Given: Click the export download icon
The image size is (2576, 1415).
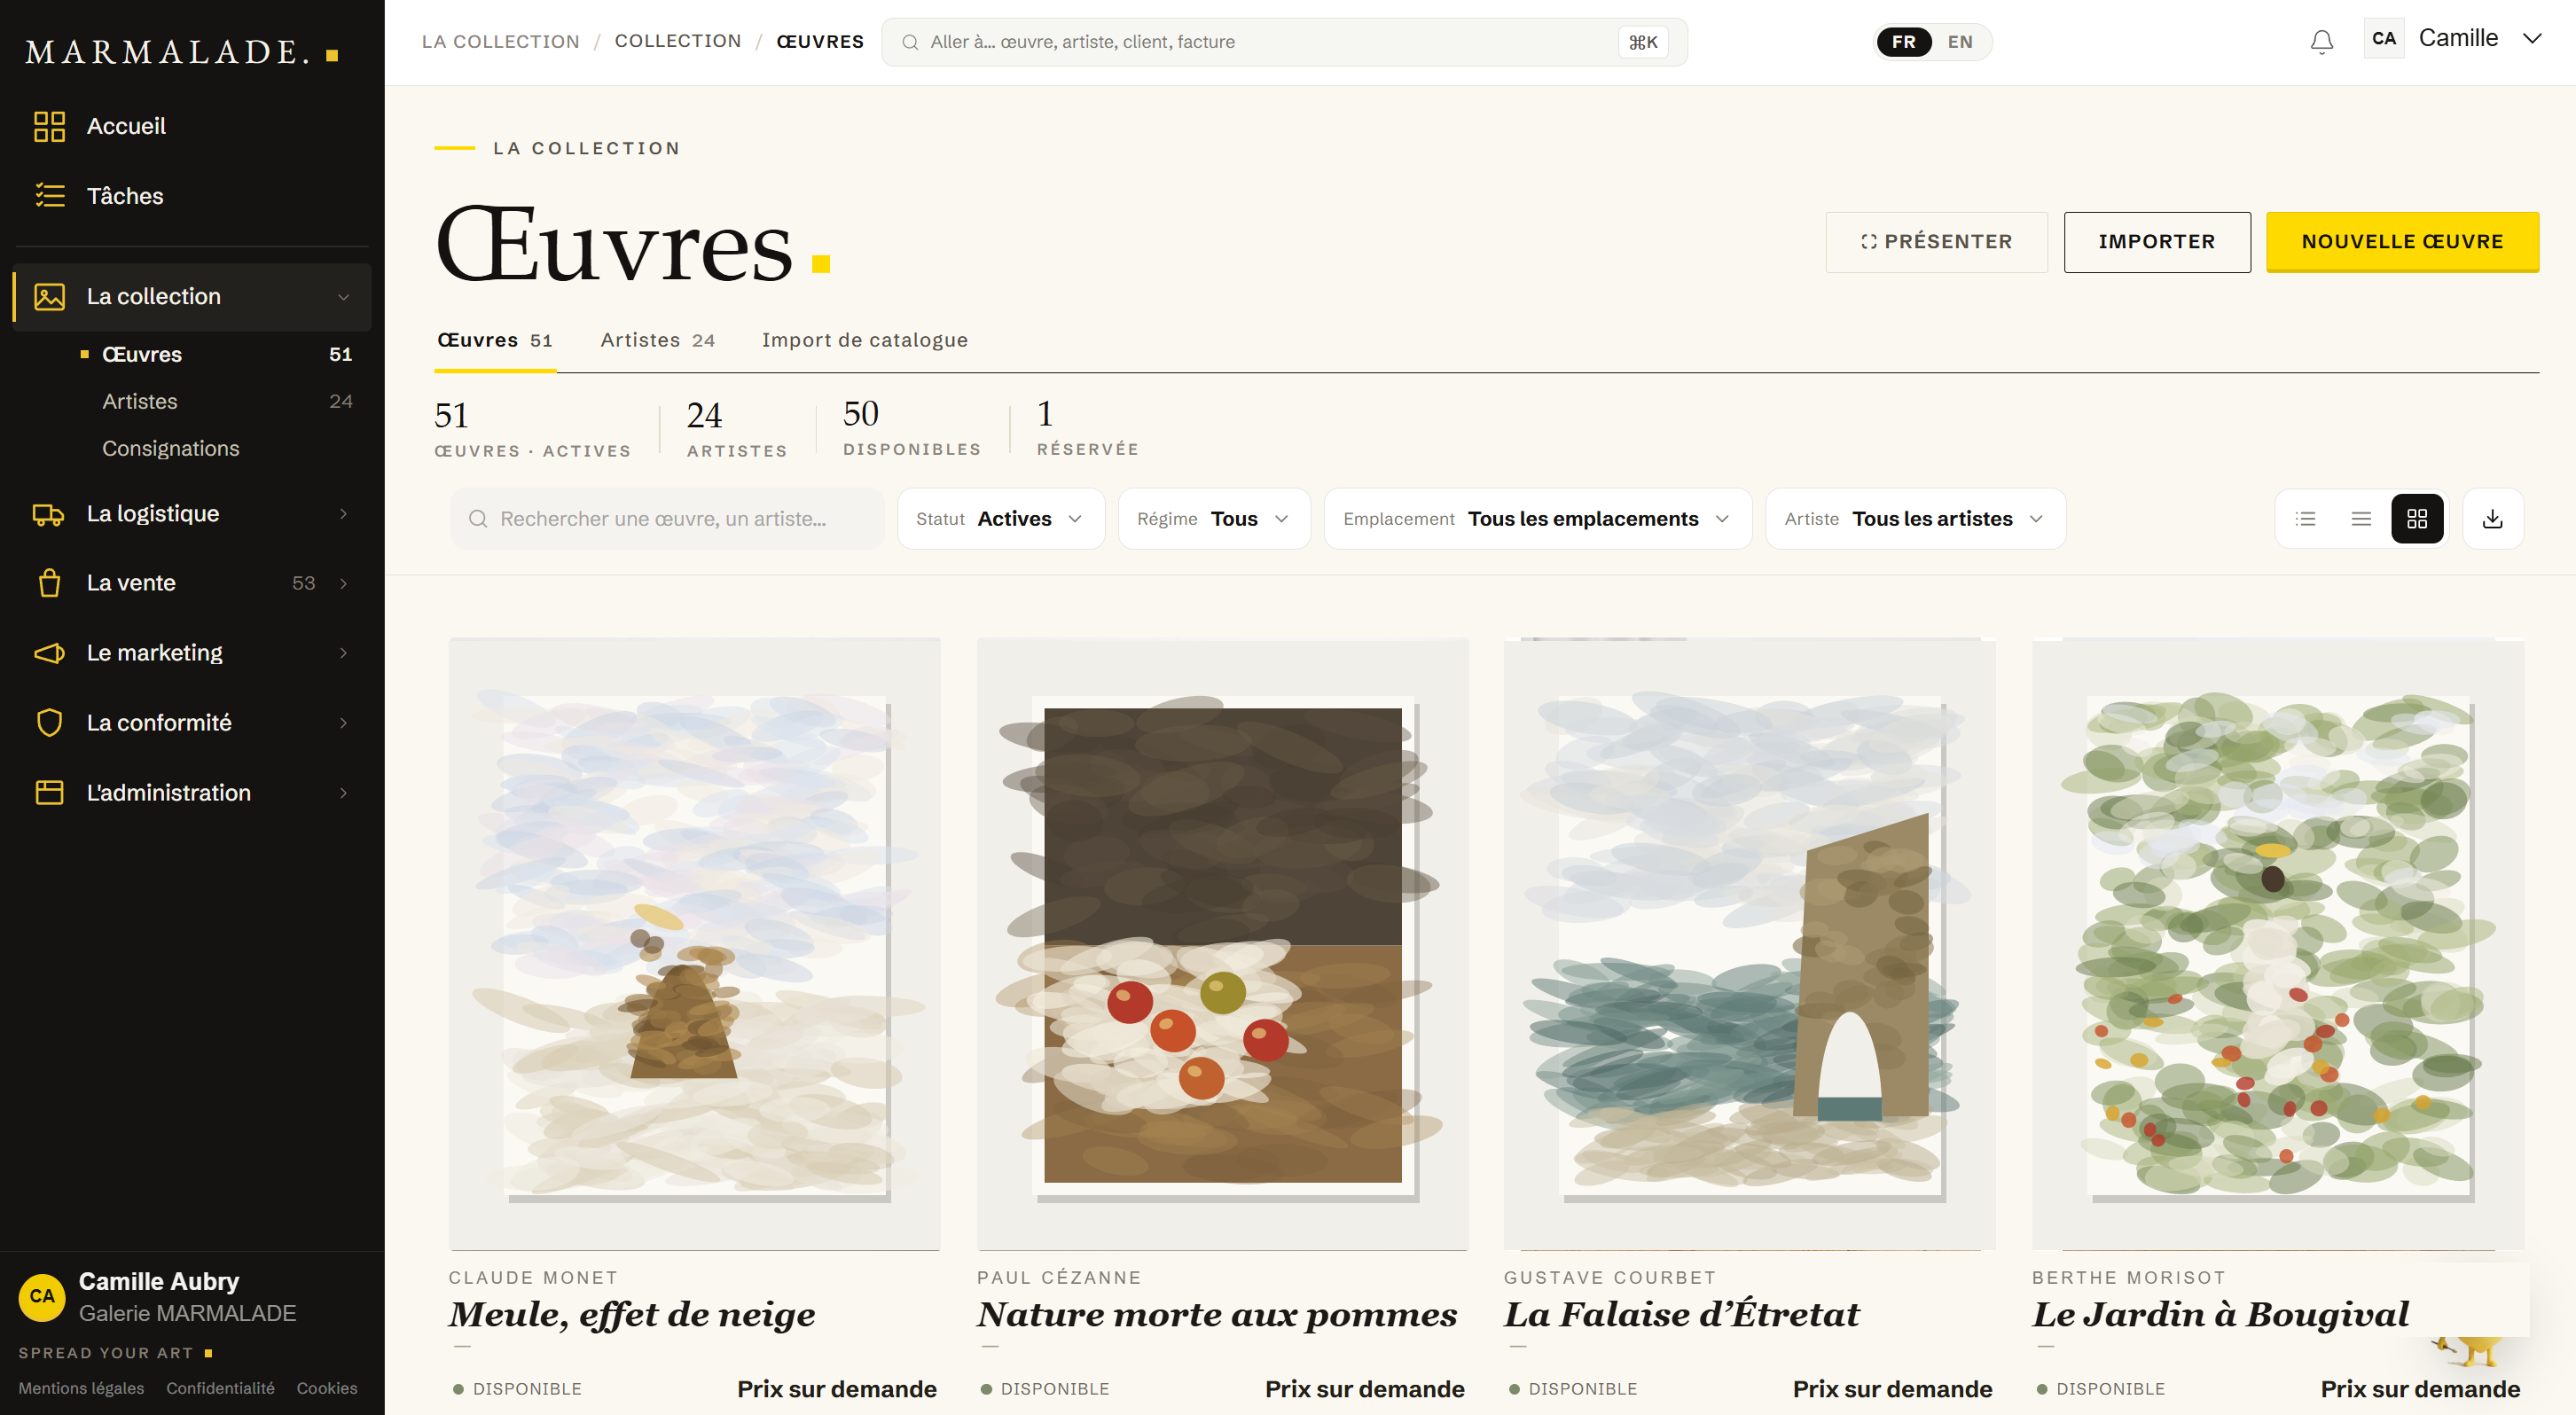Looking at the screenshot, I should pyautogui.click(x=2492, y=518).
